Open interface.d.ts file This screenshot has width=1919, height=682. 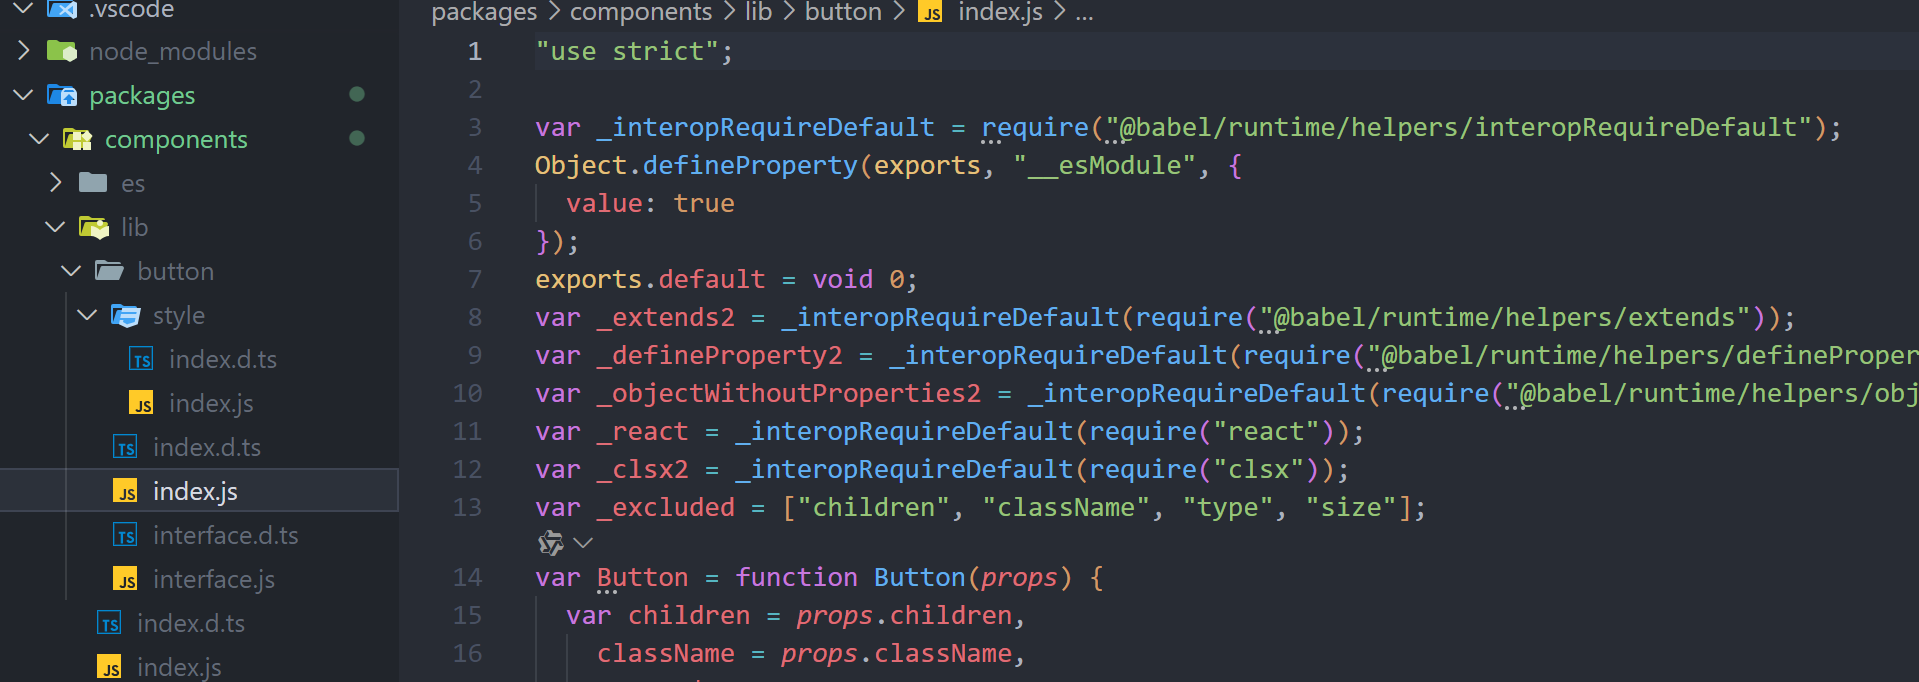tap(226, 535)
